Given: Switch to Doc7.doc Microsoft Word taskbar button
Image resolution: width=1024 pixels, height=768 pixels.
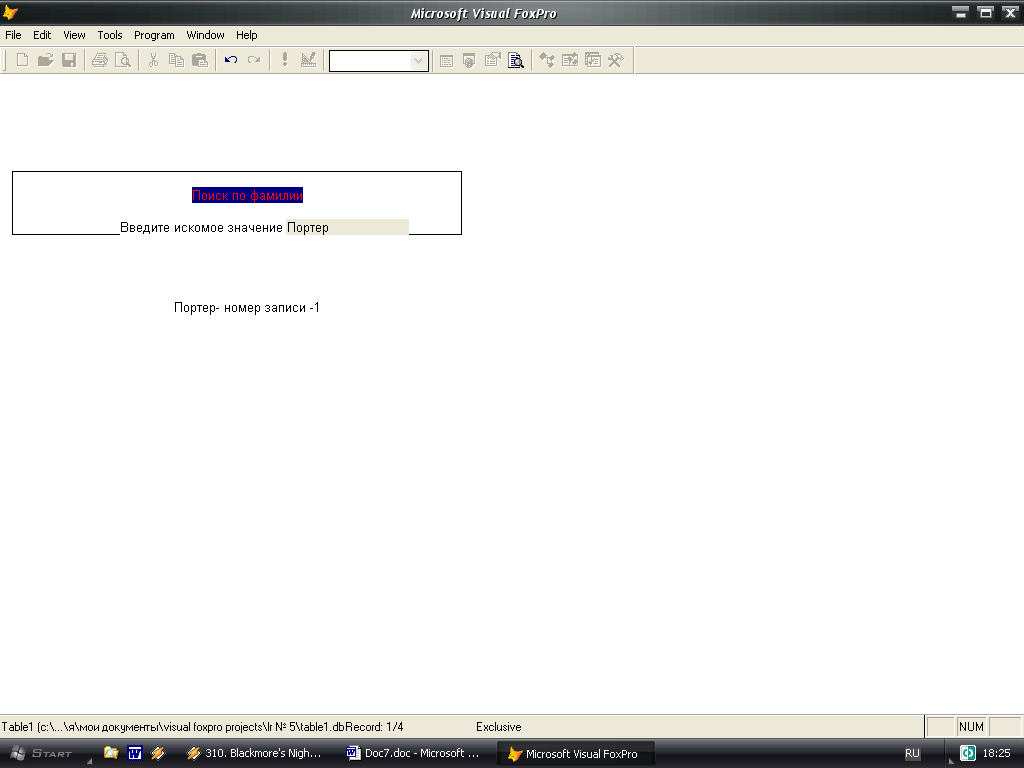Looking at the screenshot, I should coord(413,753).
